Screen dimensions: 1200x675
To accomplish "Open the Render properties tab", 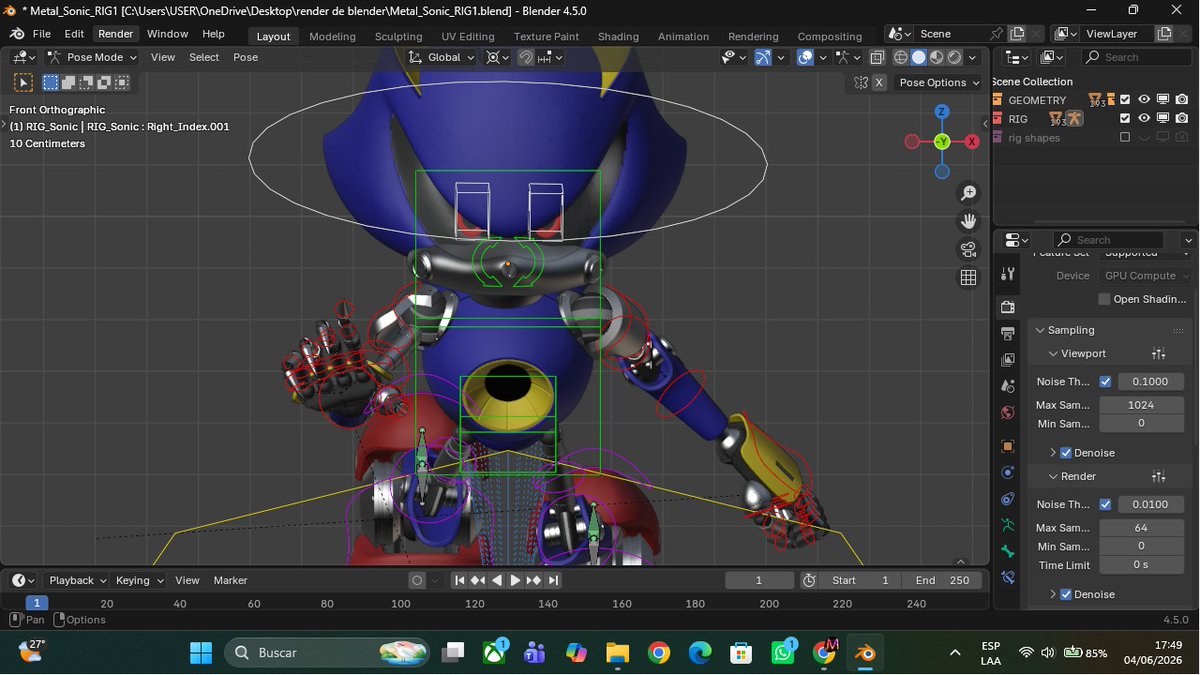I will point(1008,307).
